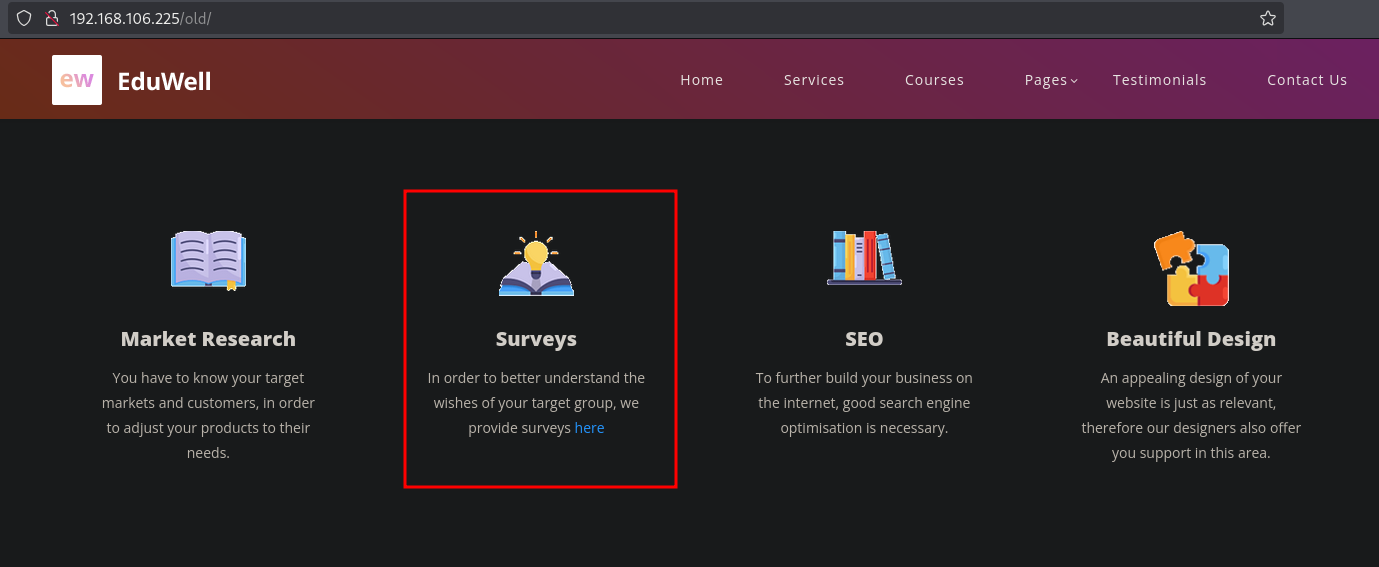This screenshot has width=1379, height=567.
Task: Select Courses in the navigation bar
Action: click(x=934, y=80)
